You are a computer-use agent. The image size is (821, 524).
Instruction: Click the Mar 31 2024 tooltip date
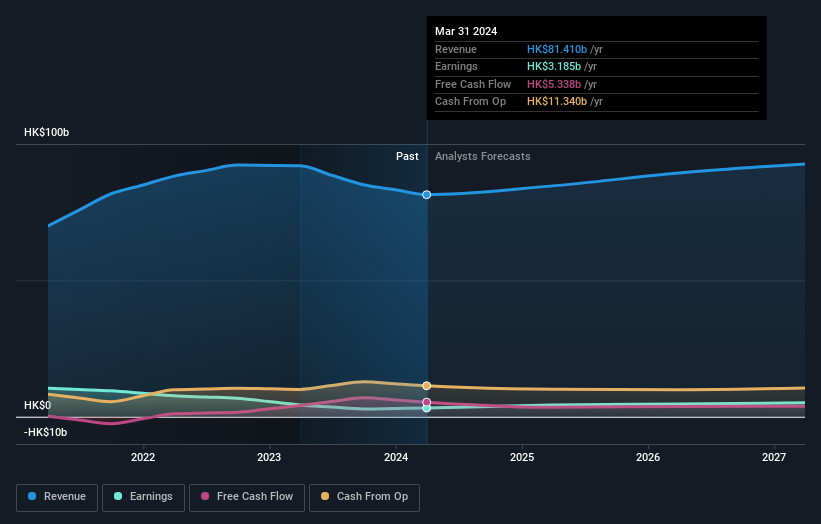[466, 31]
